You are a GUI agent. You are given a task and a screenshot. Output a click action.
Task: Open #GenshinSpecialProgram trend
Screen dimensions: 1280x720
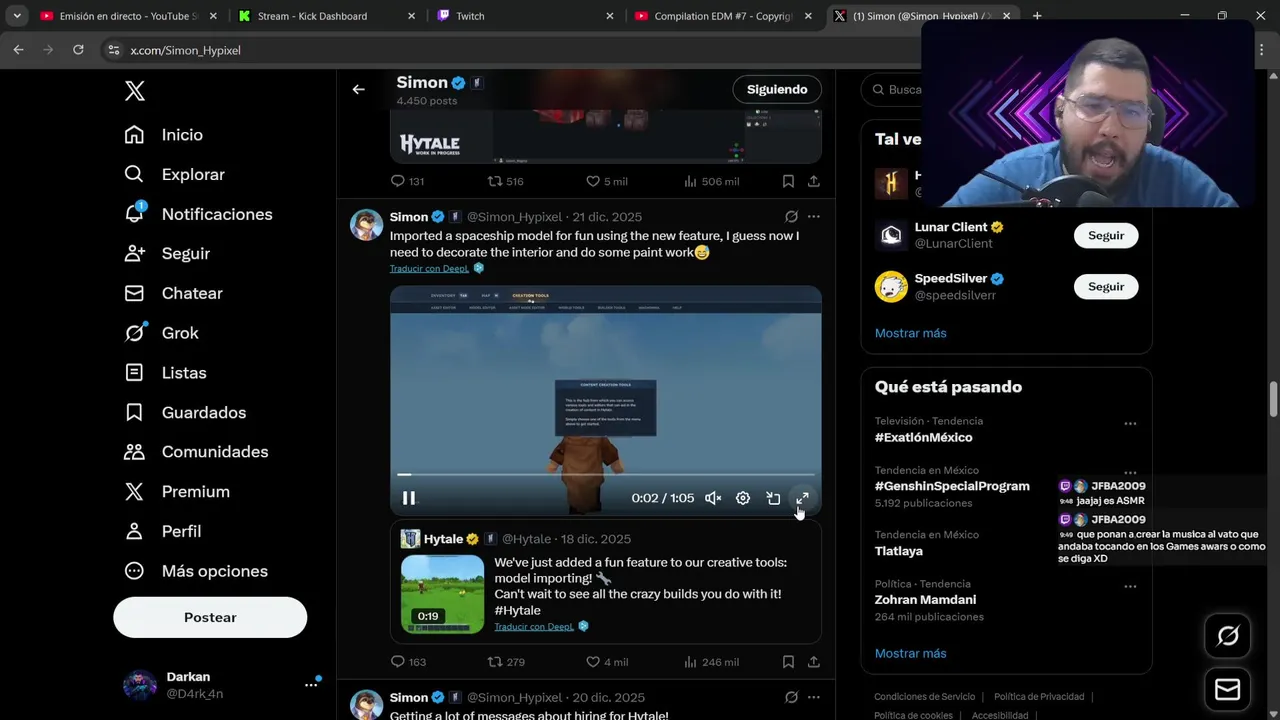click(952, 486)
